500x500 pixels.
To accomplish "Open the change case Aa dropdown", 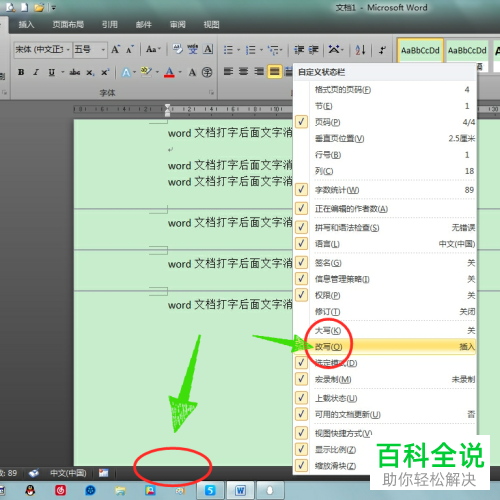I will (153, 50).
